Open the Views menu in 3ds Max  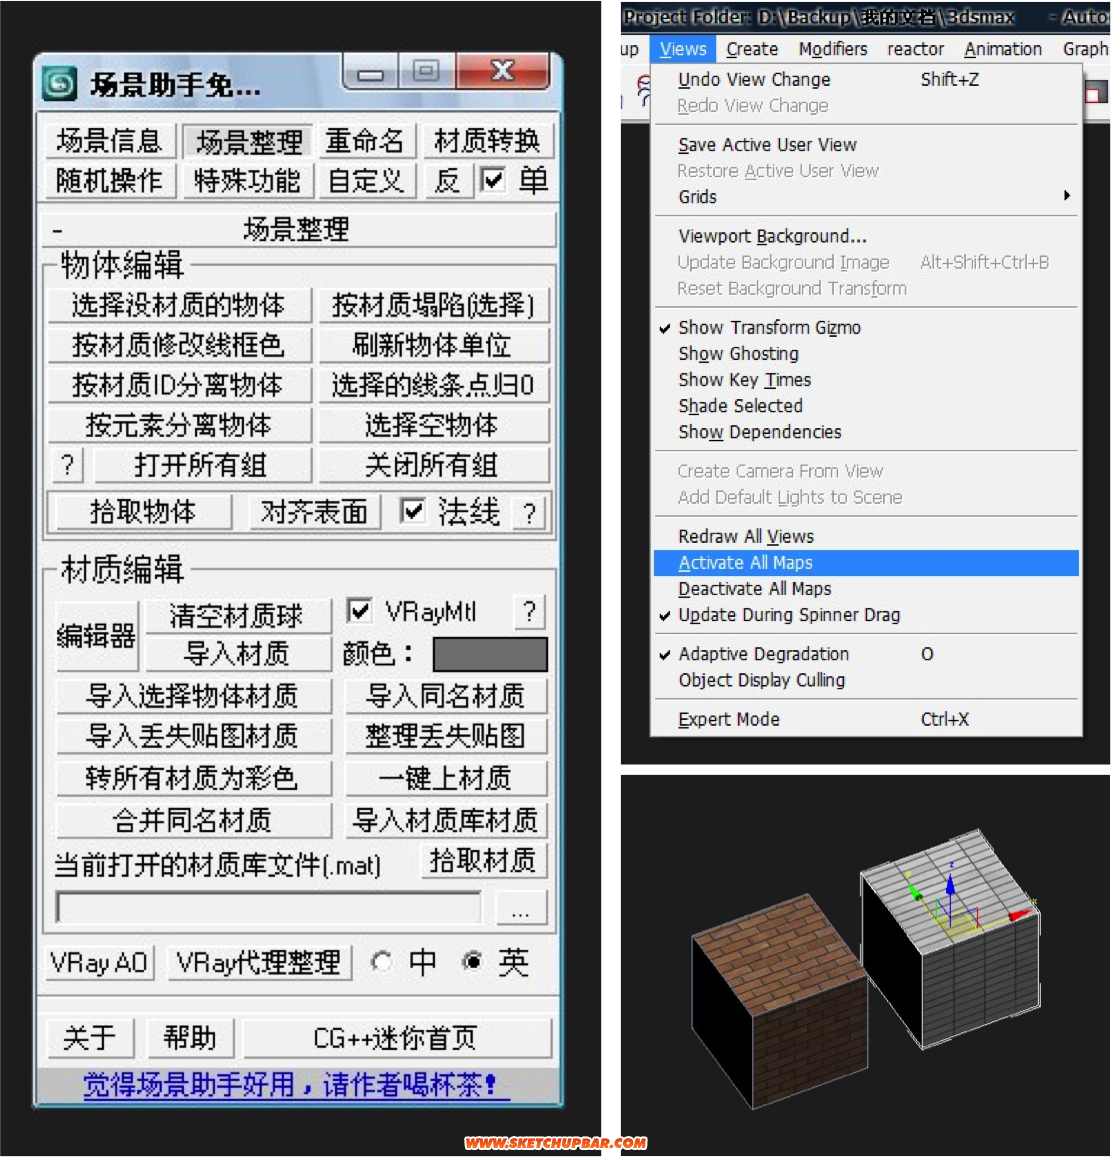coord(683,49)
